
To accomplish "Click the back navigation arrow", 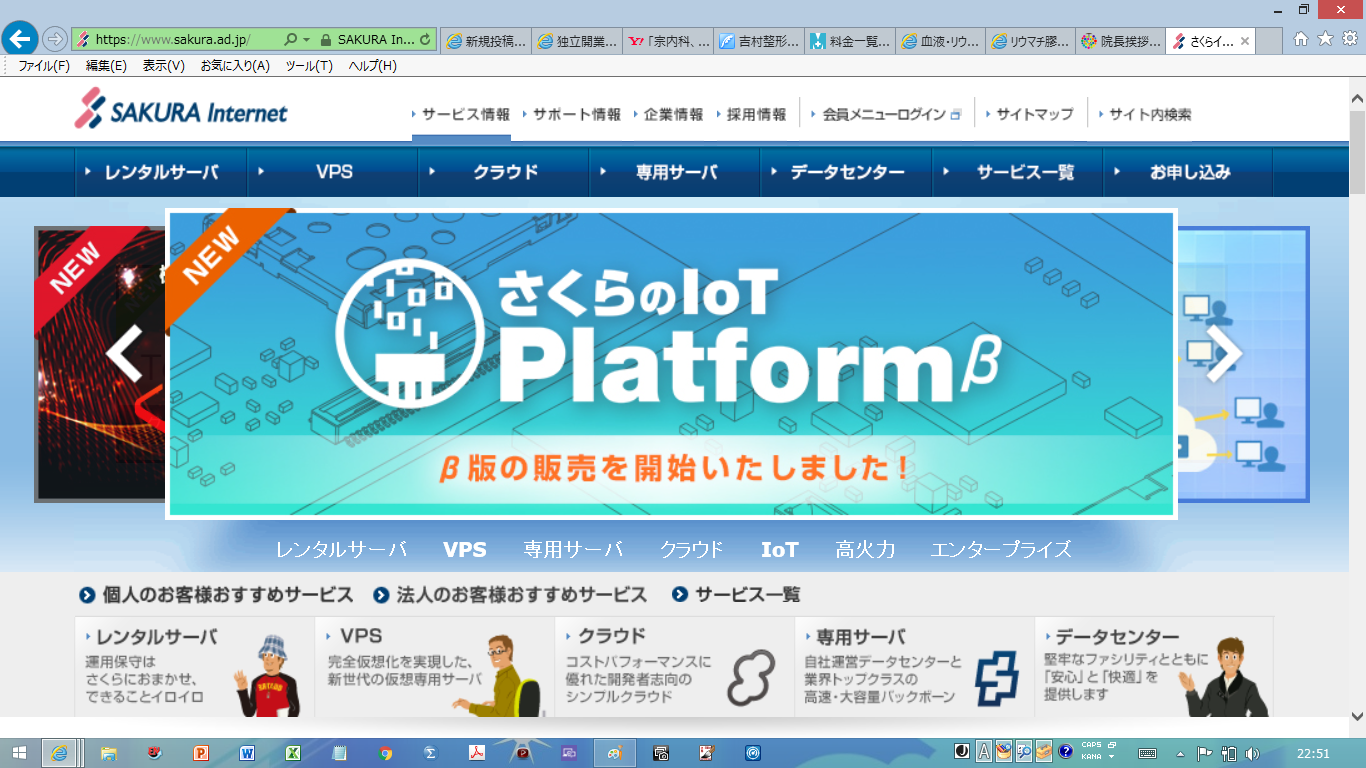I will point(18,40).
